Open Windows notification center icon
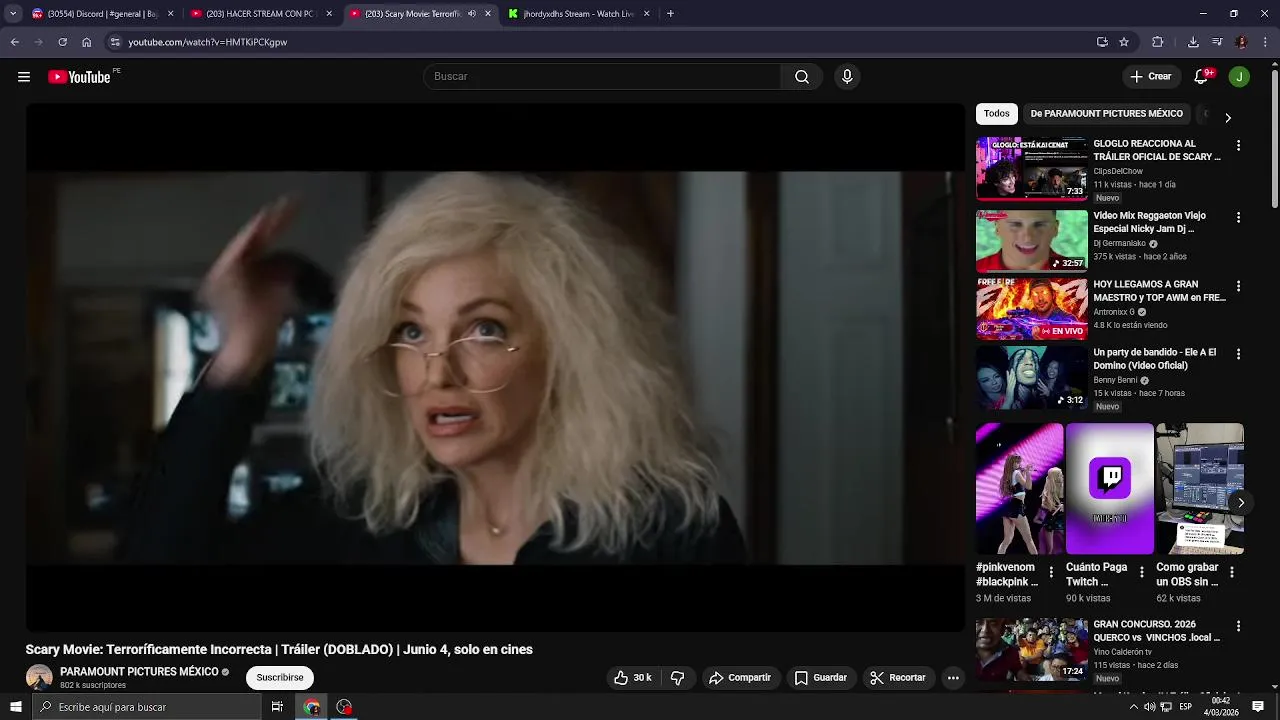The height and width of the screenshot is (720, 1280). [1258, 707]
